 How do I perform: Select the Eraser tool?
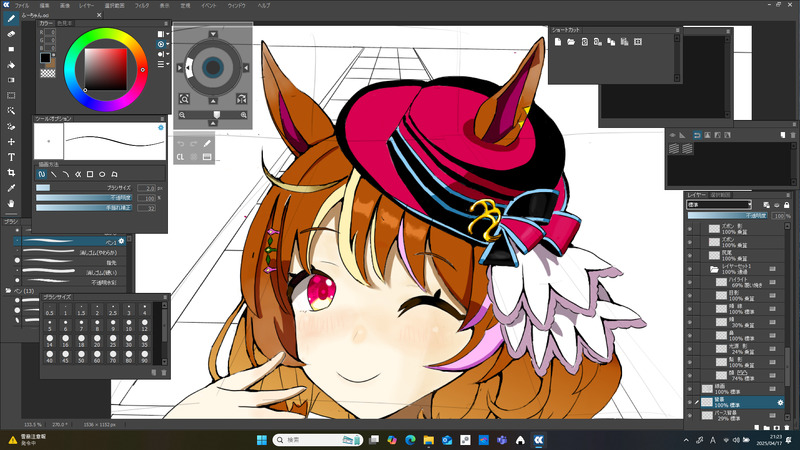(x=11, y=34)
